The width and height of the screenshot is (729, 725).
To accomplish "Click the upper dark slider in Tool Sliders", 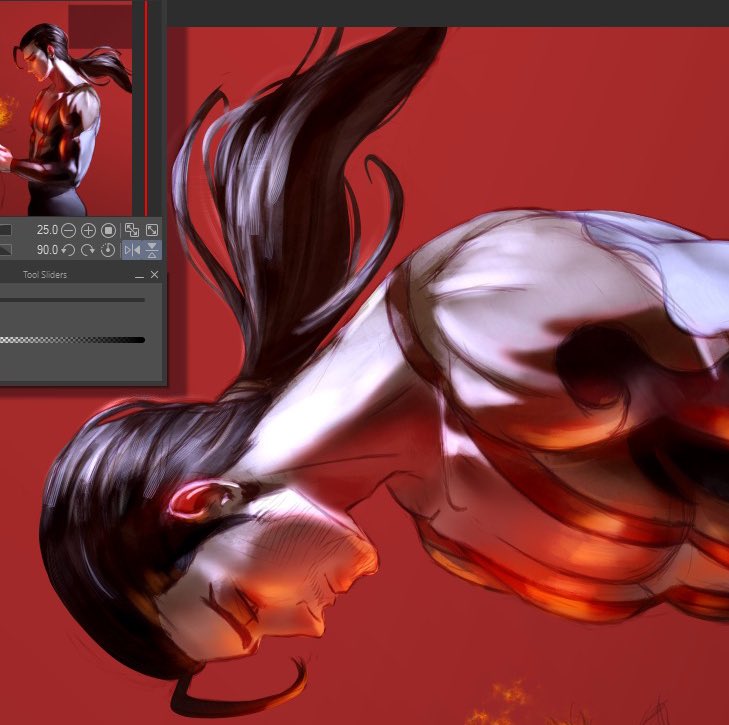I will point(73,300).
